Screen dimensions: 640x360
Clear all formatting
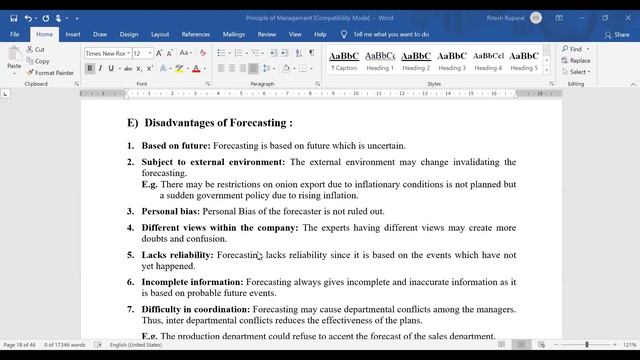click(203, 53)
